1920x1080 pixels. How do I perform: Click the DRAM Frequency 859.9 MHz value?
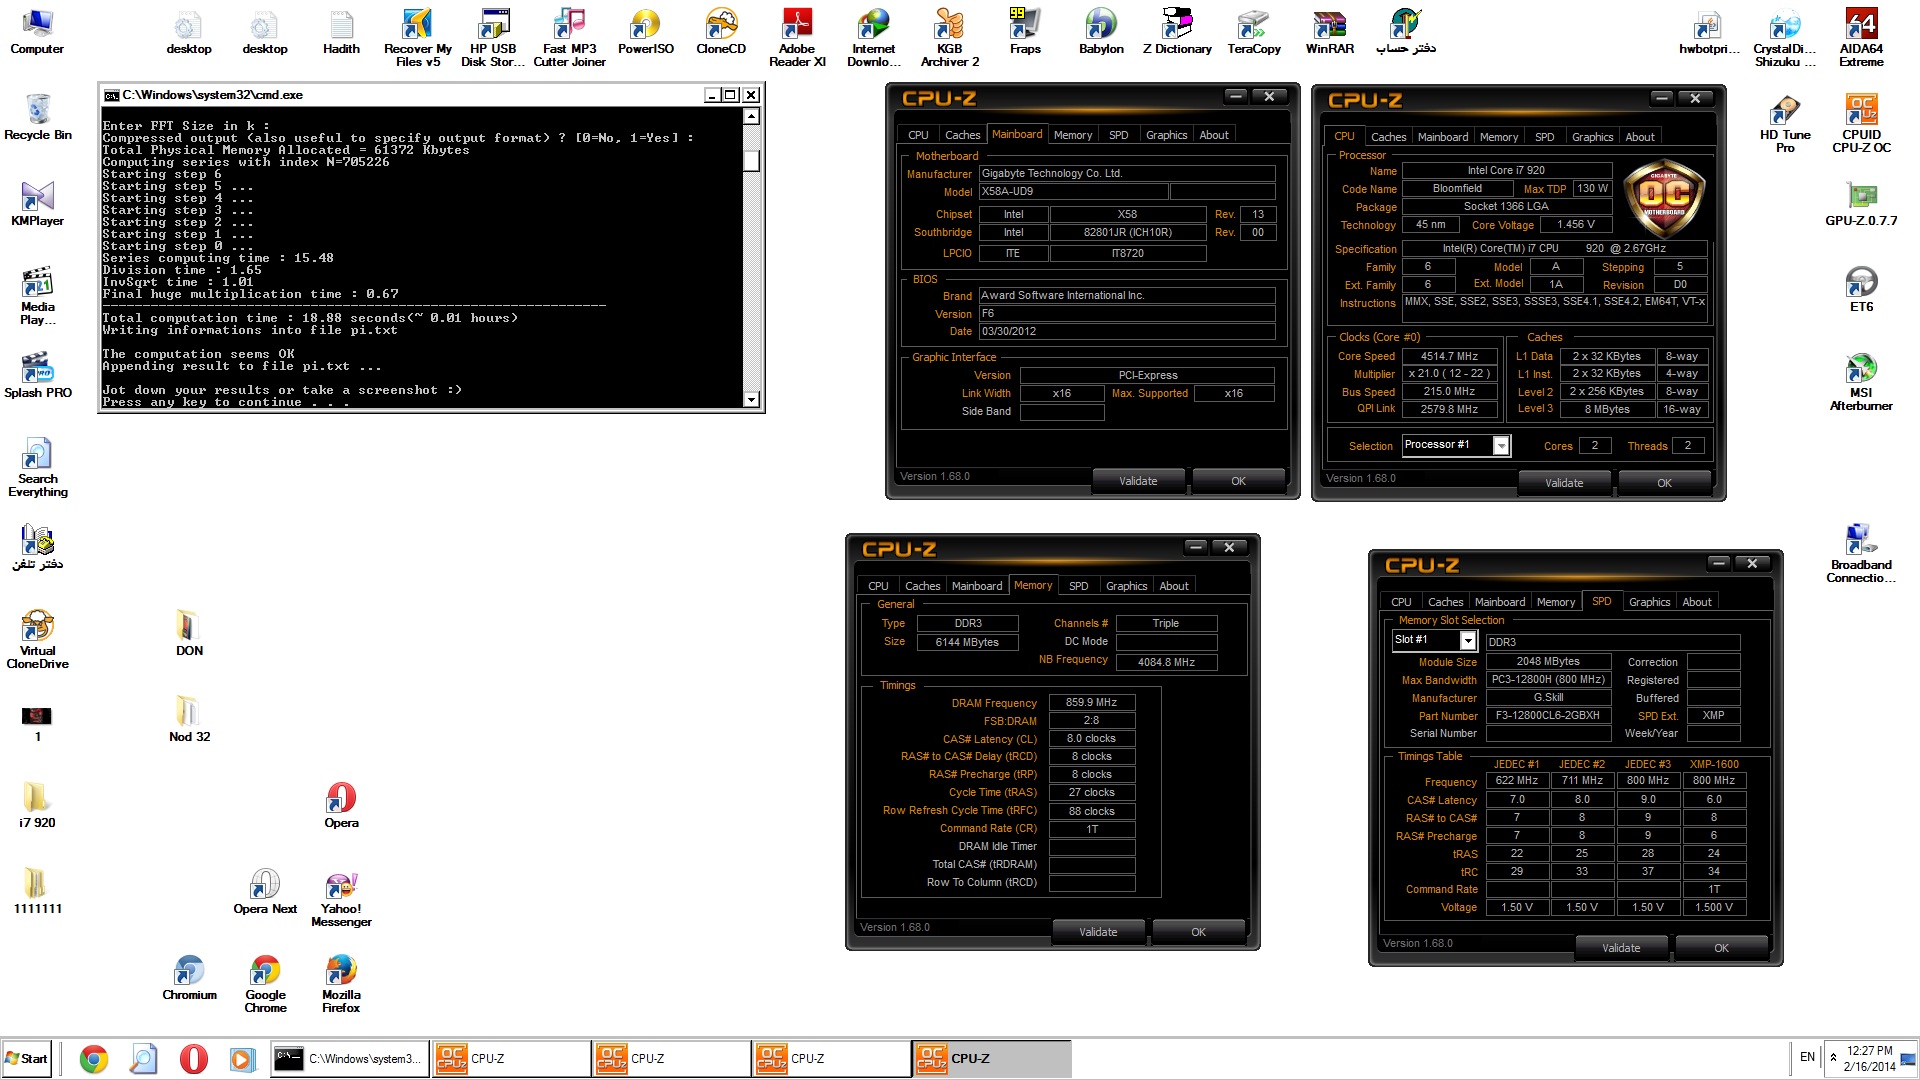tap(1091, 703)
